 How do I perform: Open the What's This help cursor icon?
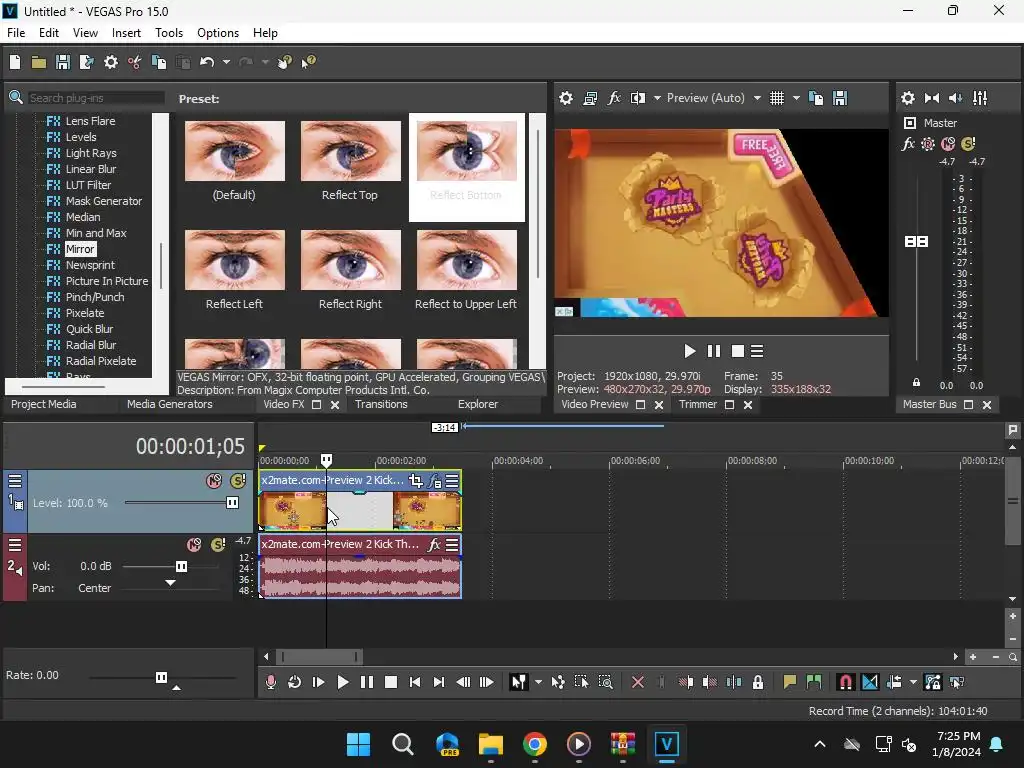click(308, 62)
